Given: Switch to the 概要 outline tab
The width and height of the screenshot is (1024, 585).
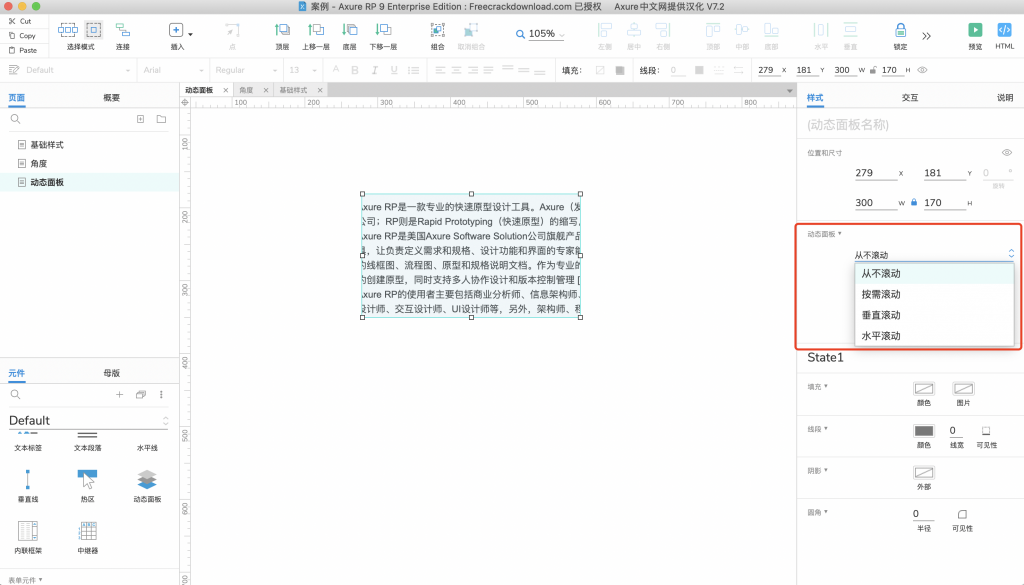Looking at the screenshot, I should click(x=112, y=98).
